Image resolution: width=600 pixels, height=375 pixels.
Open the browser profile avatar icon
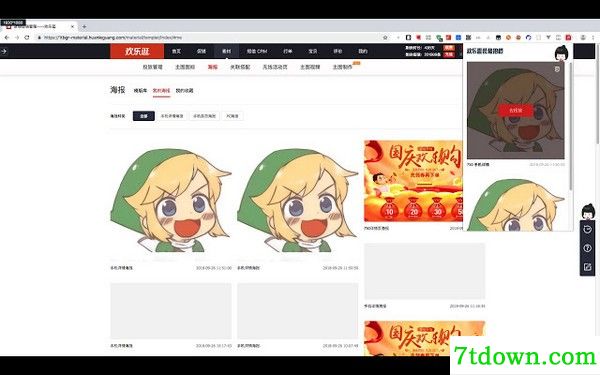583,38
